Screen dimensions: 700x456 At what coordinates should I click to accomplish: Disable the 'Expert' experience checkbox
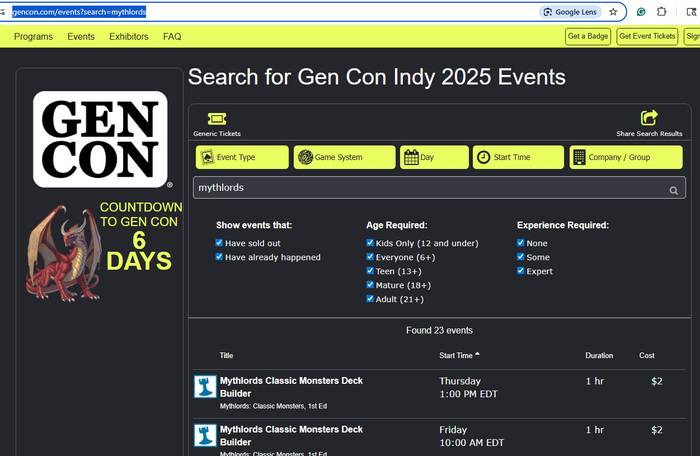(x=520, y=271)
